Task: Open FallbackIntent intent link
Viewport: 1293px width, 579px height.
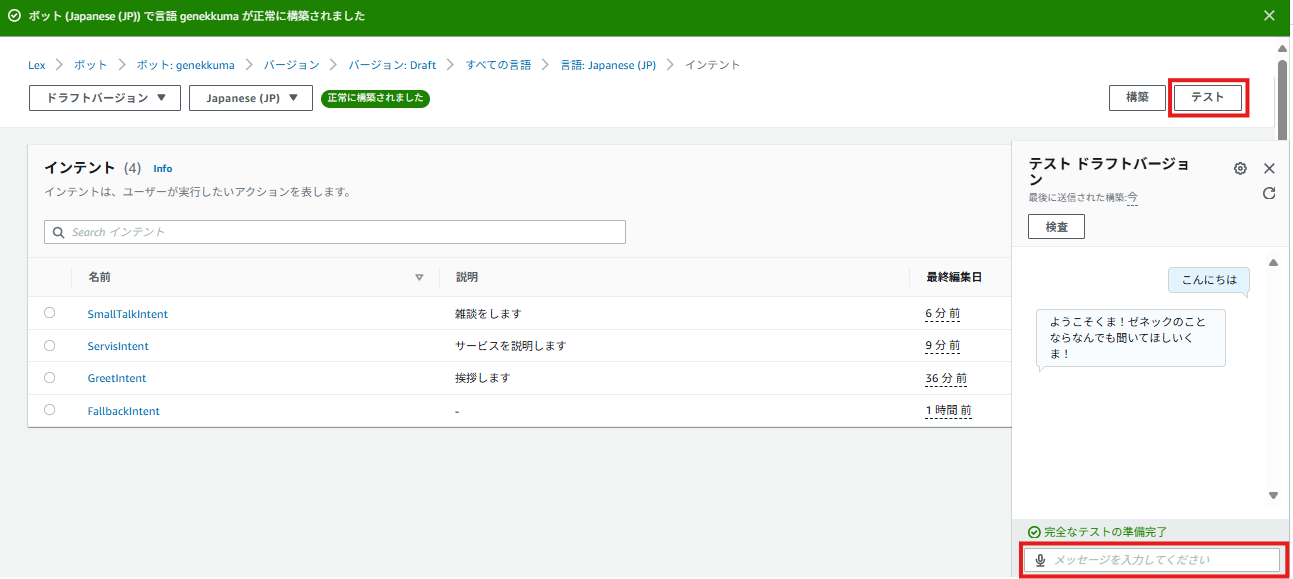Action: coord(124,411)
